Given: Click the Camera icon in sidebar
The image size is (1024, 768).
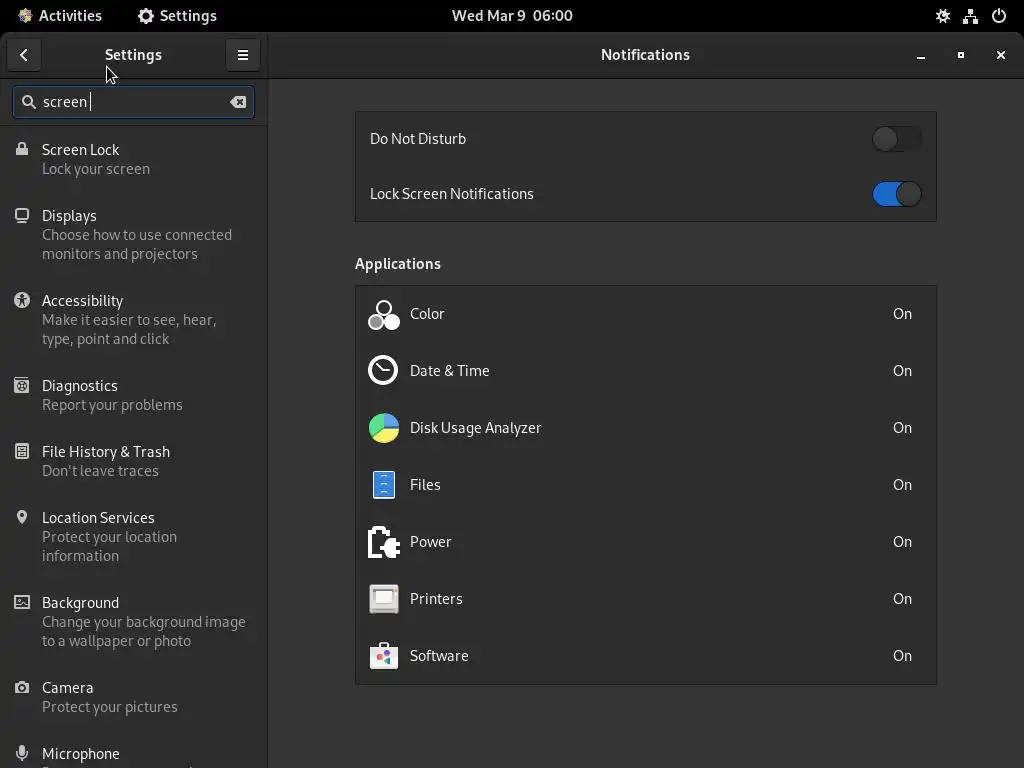Looking at the screenshot, I should coord(22,687).
